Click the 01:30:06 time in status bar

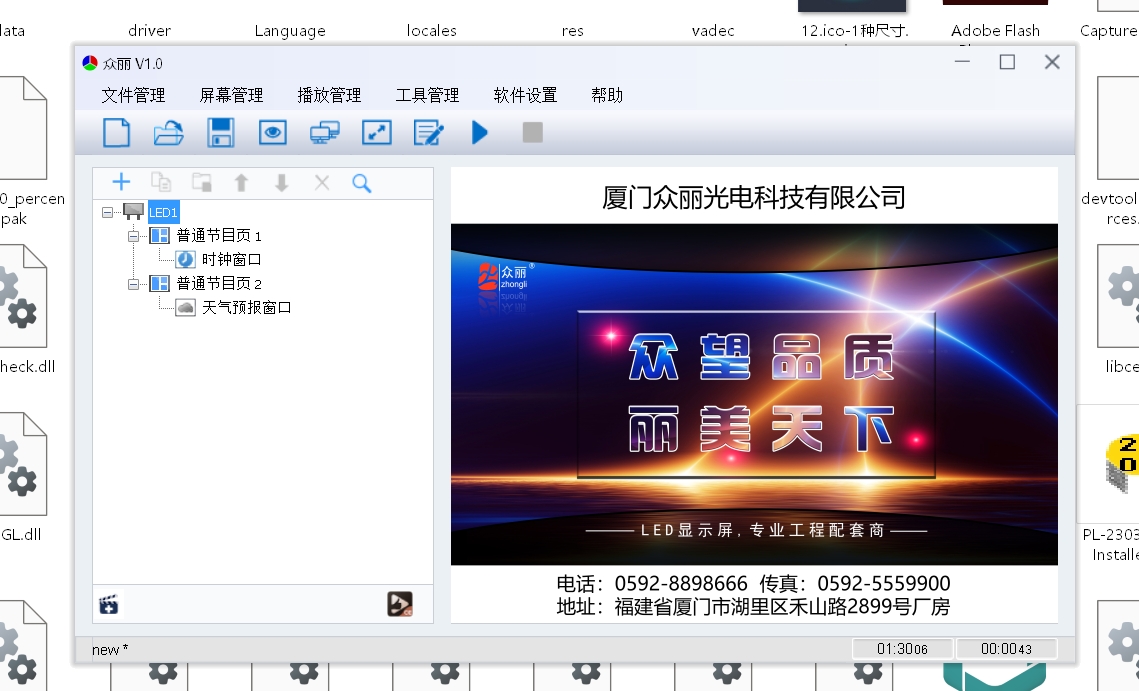tap(902, 649)
